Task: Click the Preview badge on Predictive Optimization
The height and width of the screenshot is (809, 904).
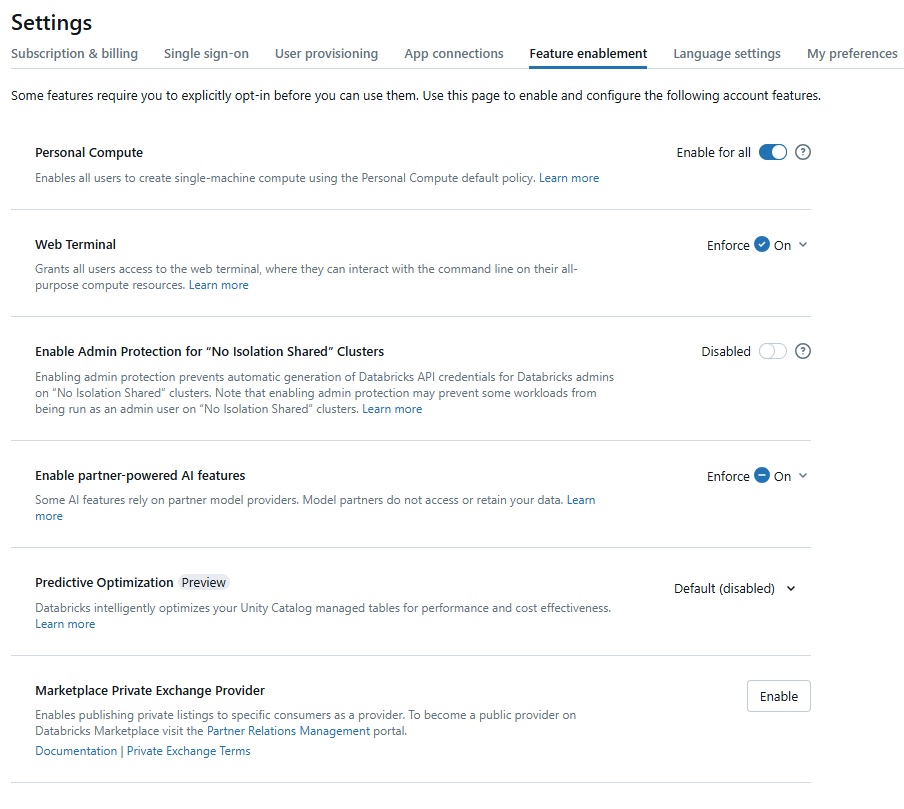Action: pyautogui.click(x=203, y=582)
